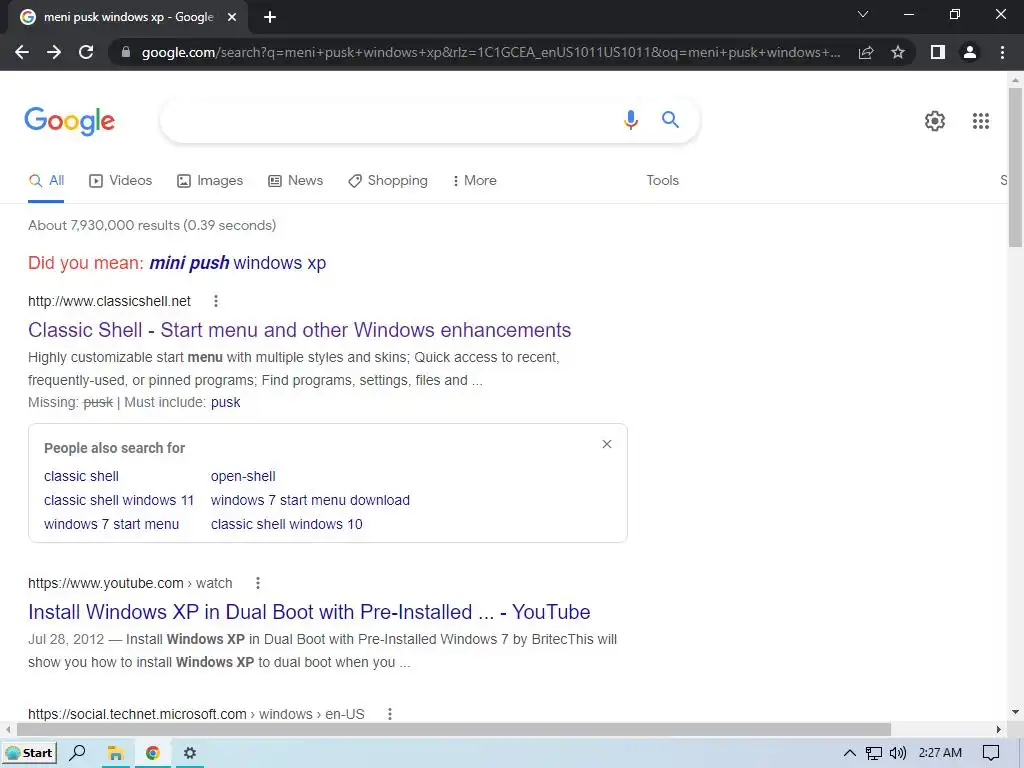1024x768 pixels.
Task: Open Chrome's three-dot main menu
Action: point(1002,52)
